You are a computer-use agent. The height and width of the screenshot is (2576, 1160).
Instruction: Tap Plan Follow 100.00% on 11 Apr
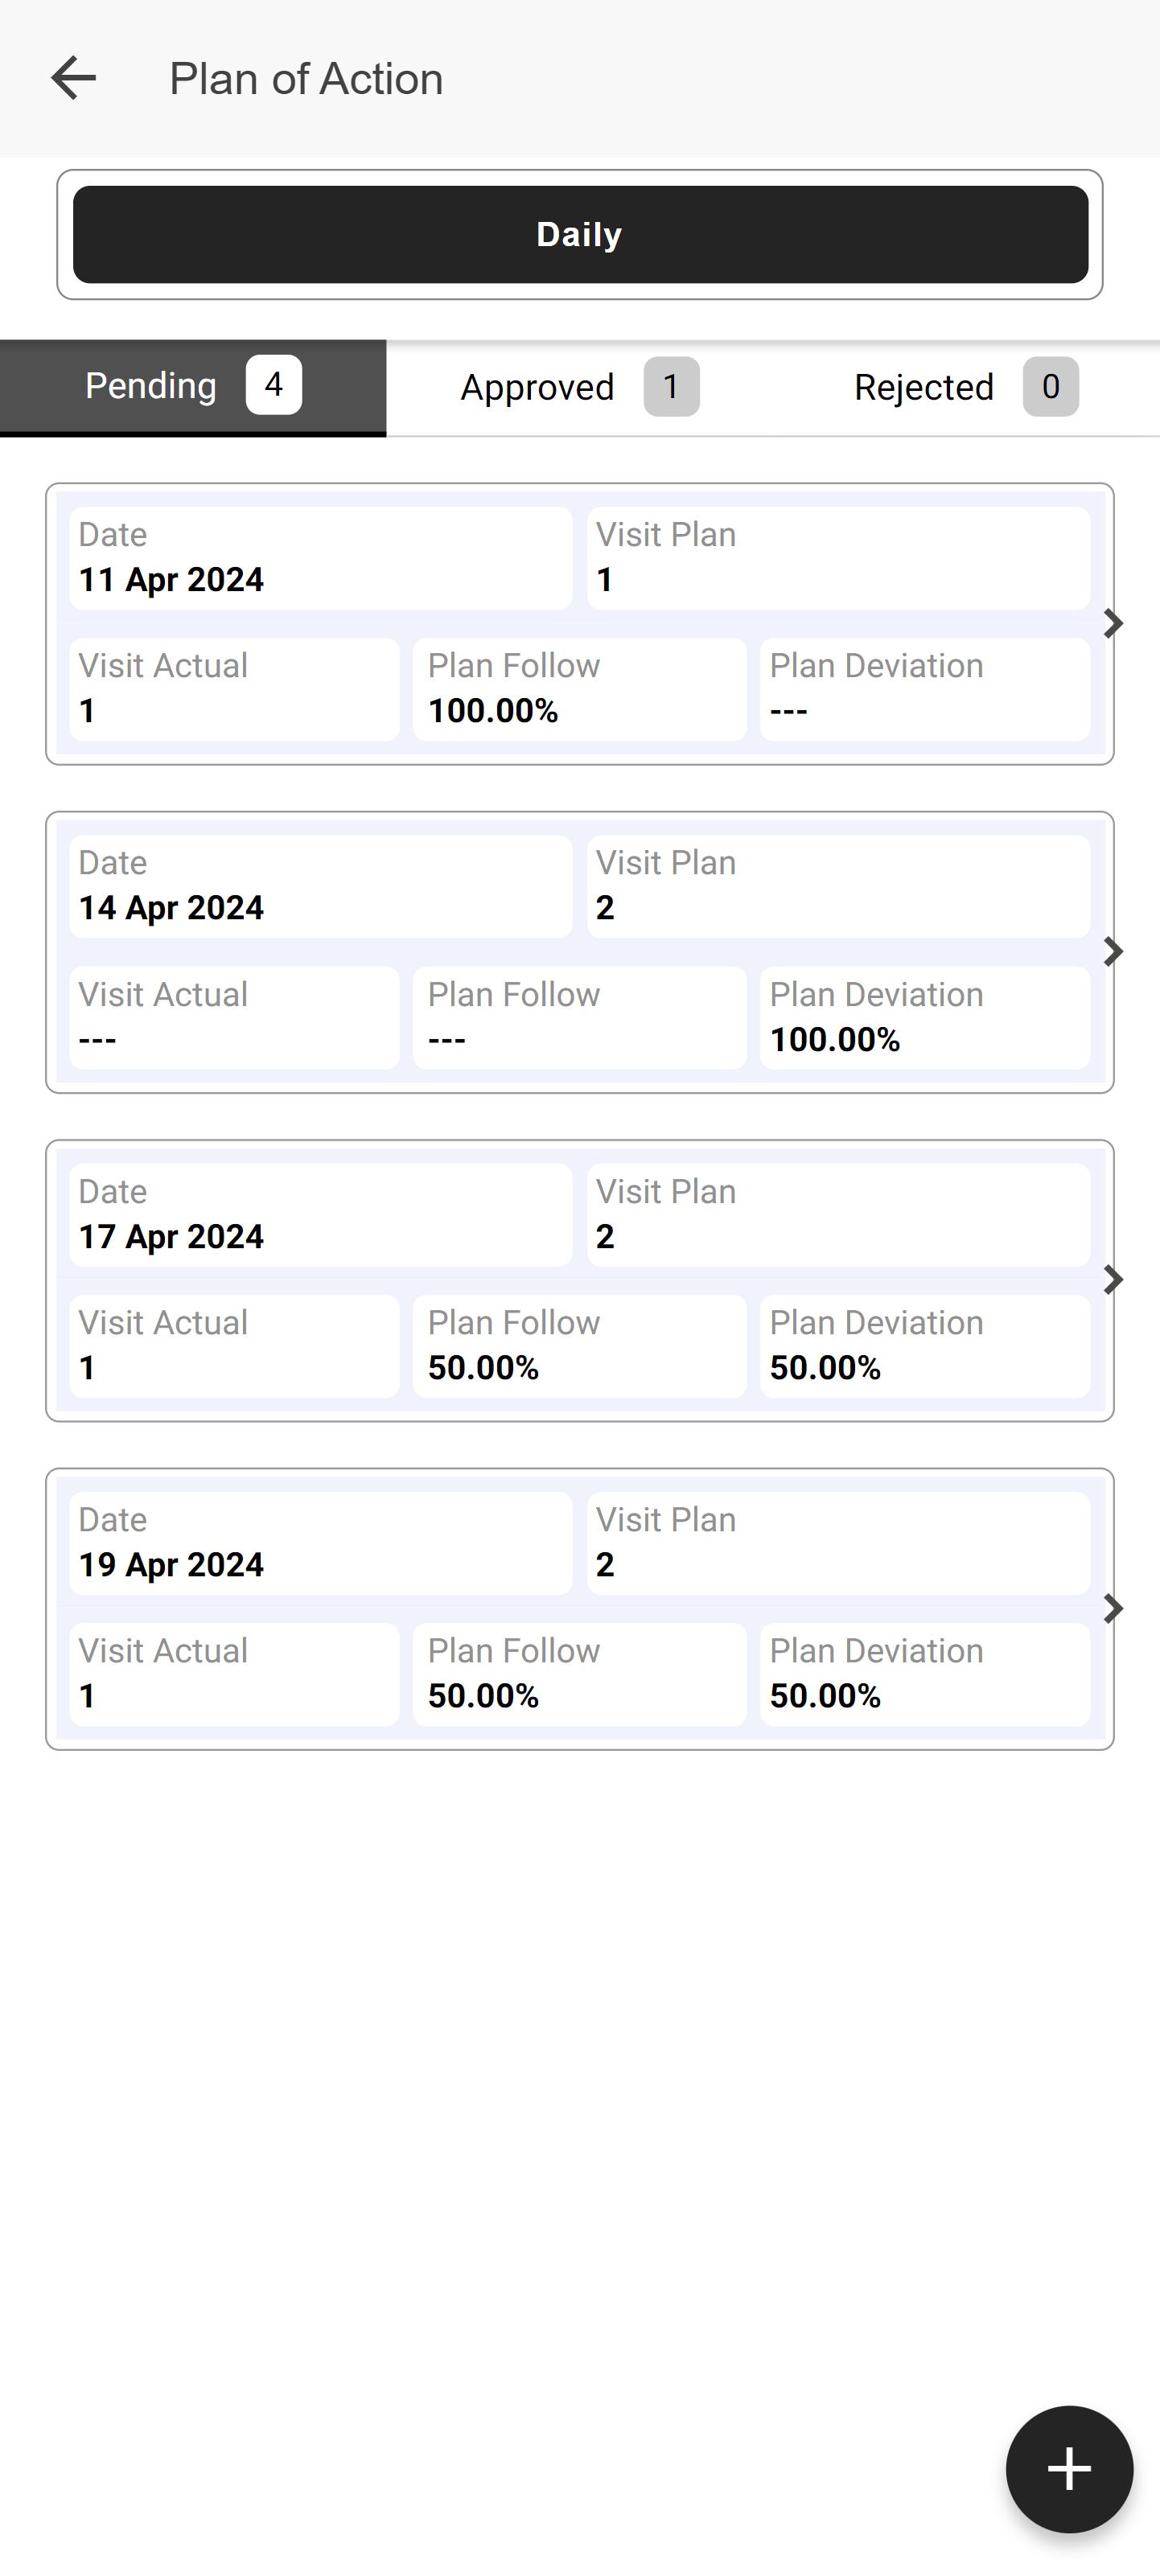point(579,690)
